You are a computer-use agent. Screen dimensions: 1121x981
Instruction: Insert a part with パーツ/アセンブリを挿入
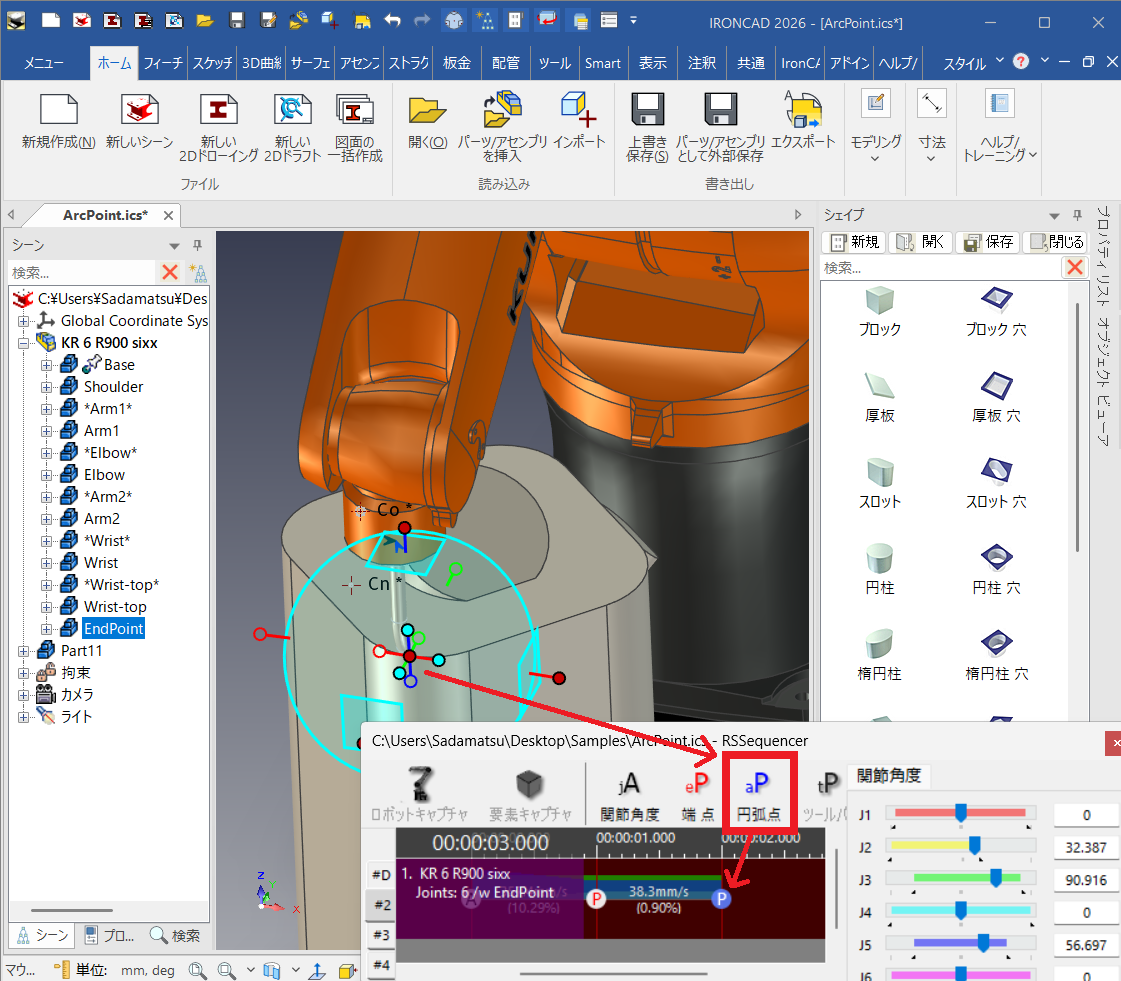[503, 109]
